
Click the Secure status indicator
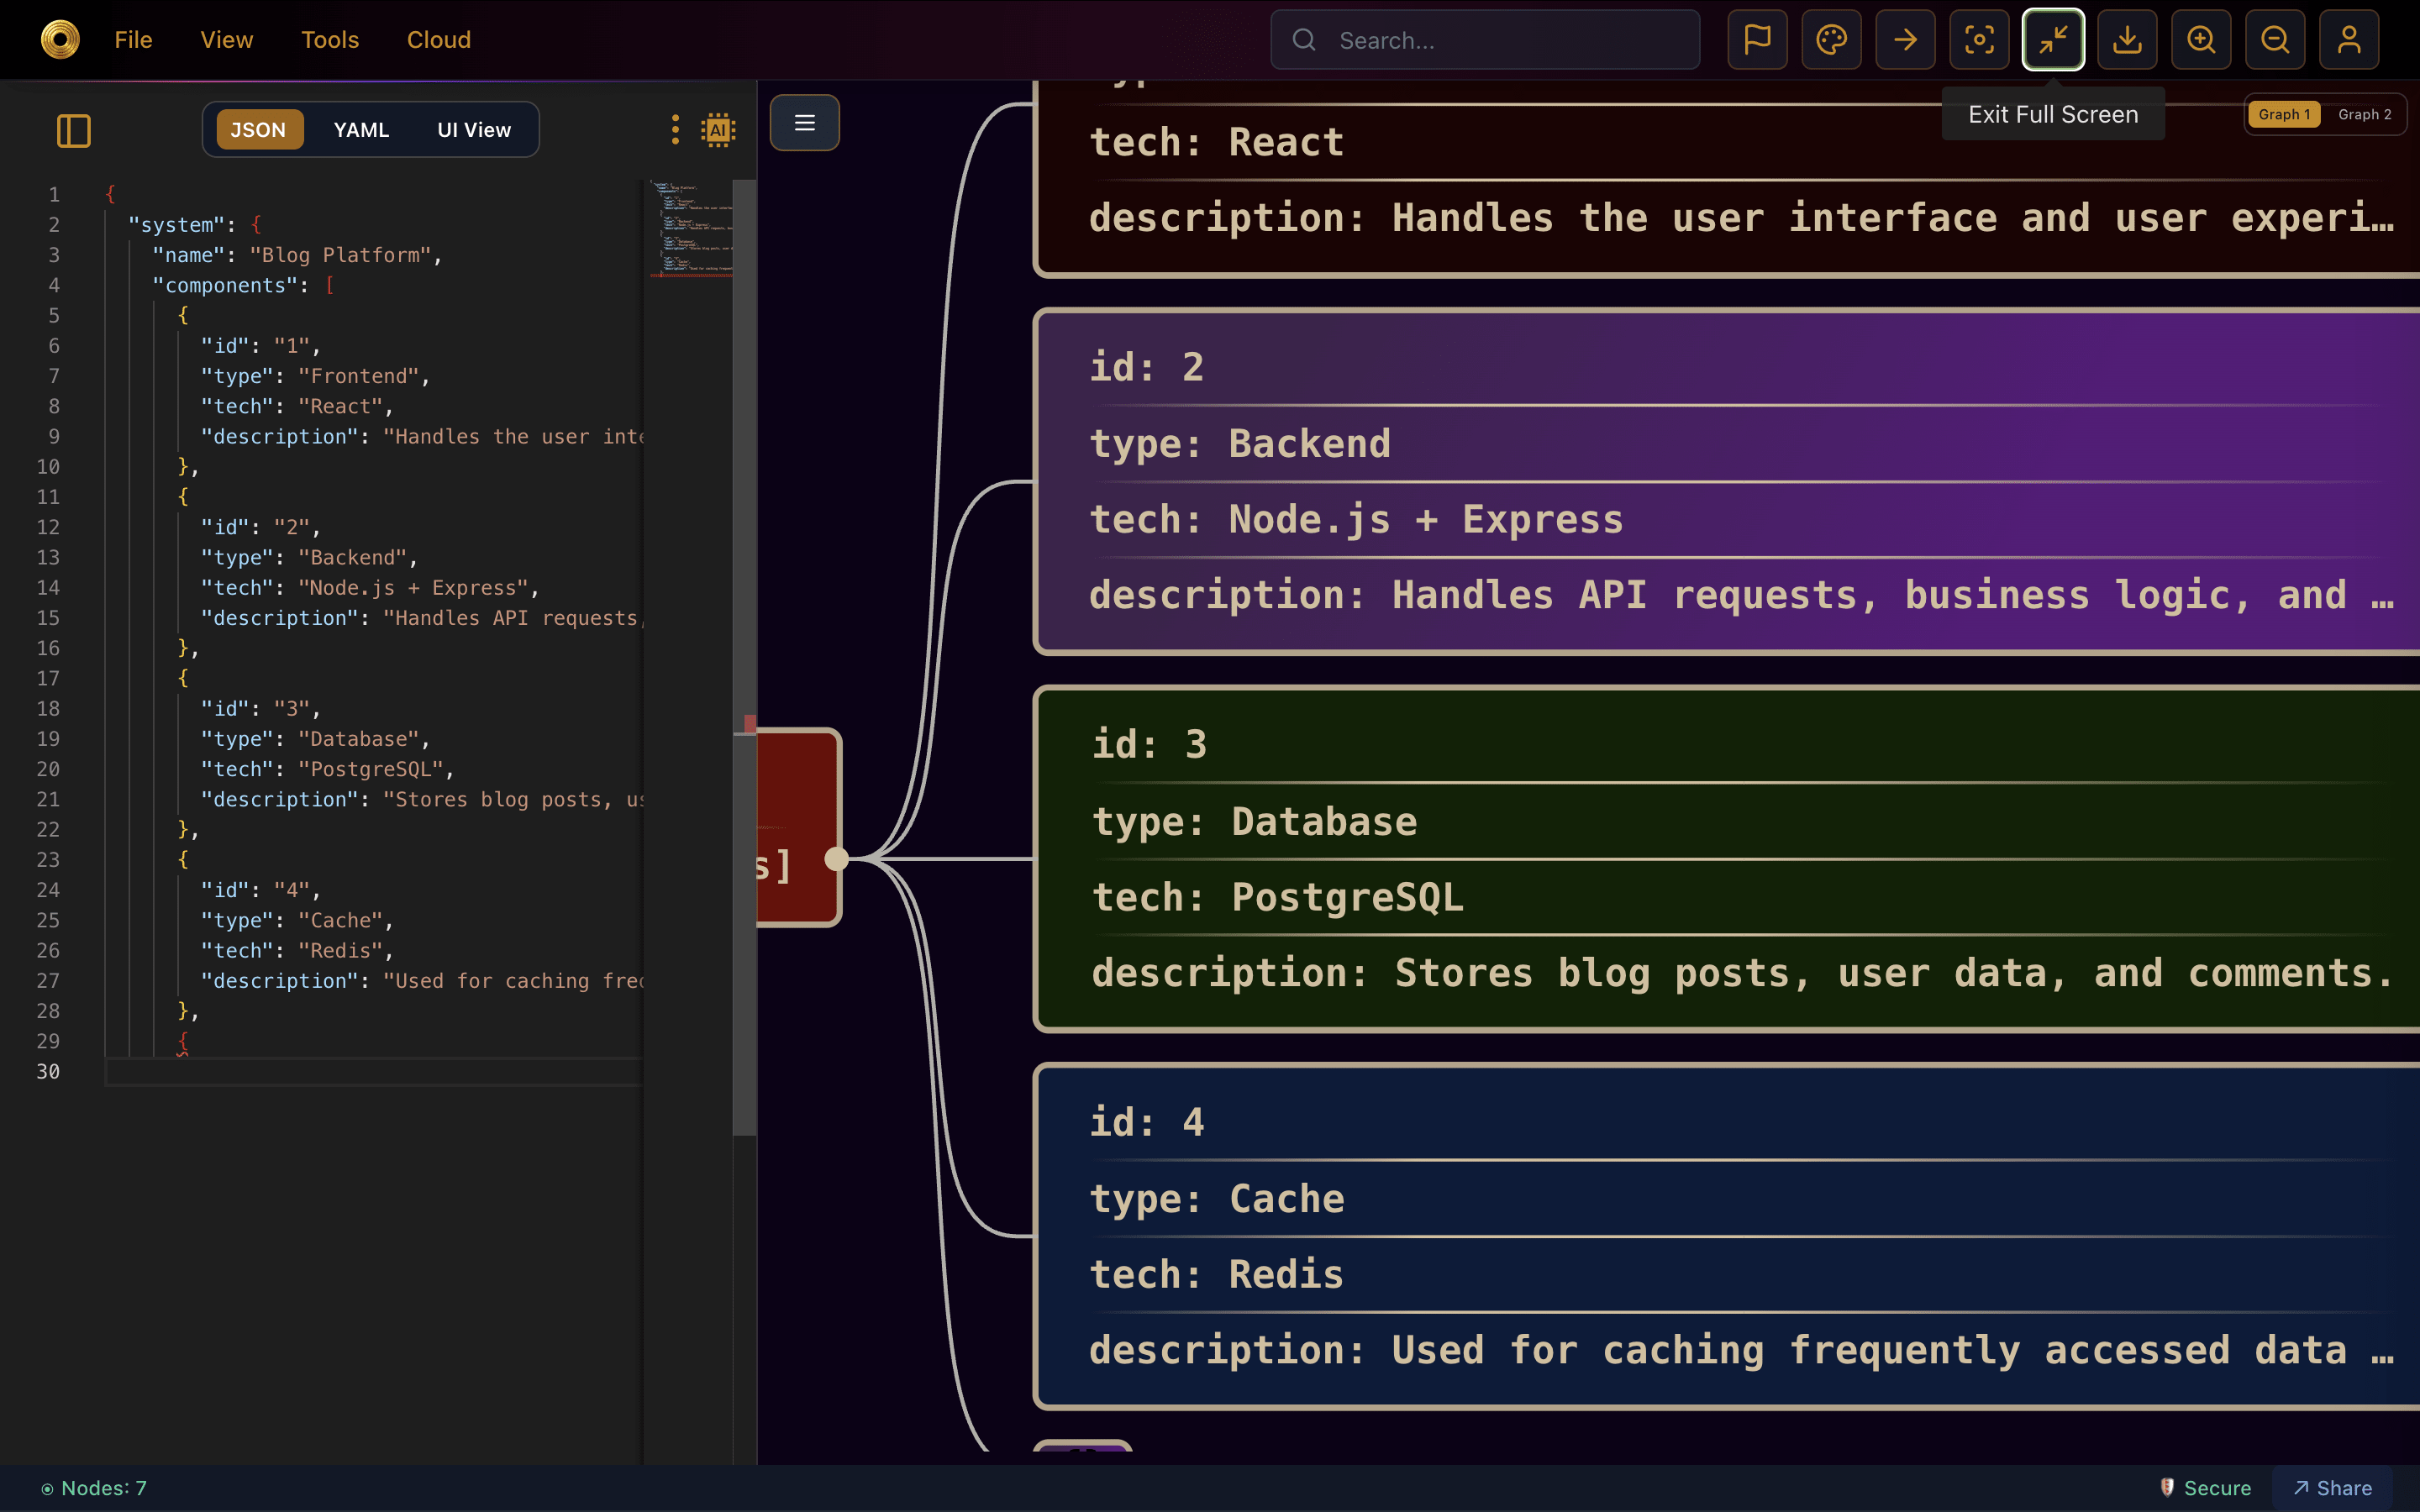coord(2205,1488)
